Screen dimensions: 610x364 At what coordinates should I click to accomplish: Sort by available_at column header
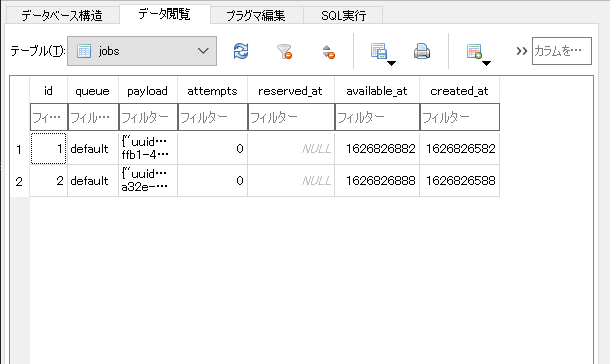tap(377, 91)
